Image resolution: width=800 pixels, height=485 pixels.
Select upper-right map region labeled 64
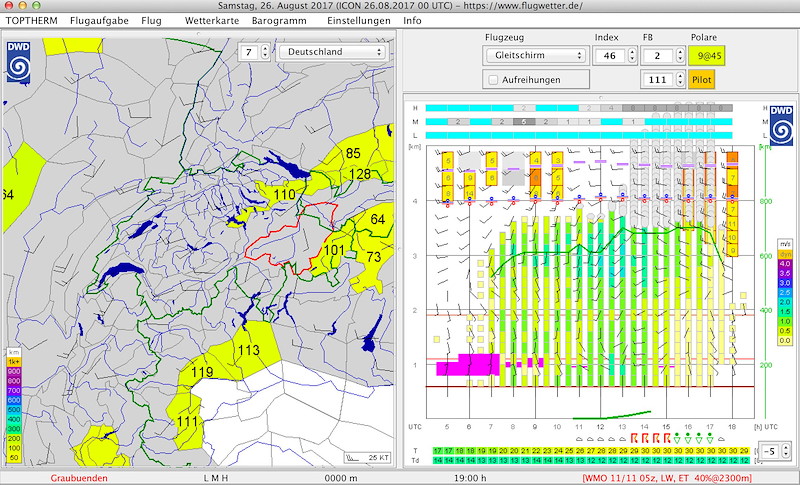pyautogui.click(x=378, y=219)
